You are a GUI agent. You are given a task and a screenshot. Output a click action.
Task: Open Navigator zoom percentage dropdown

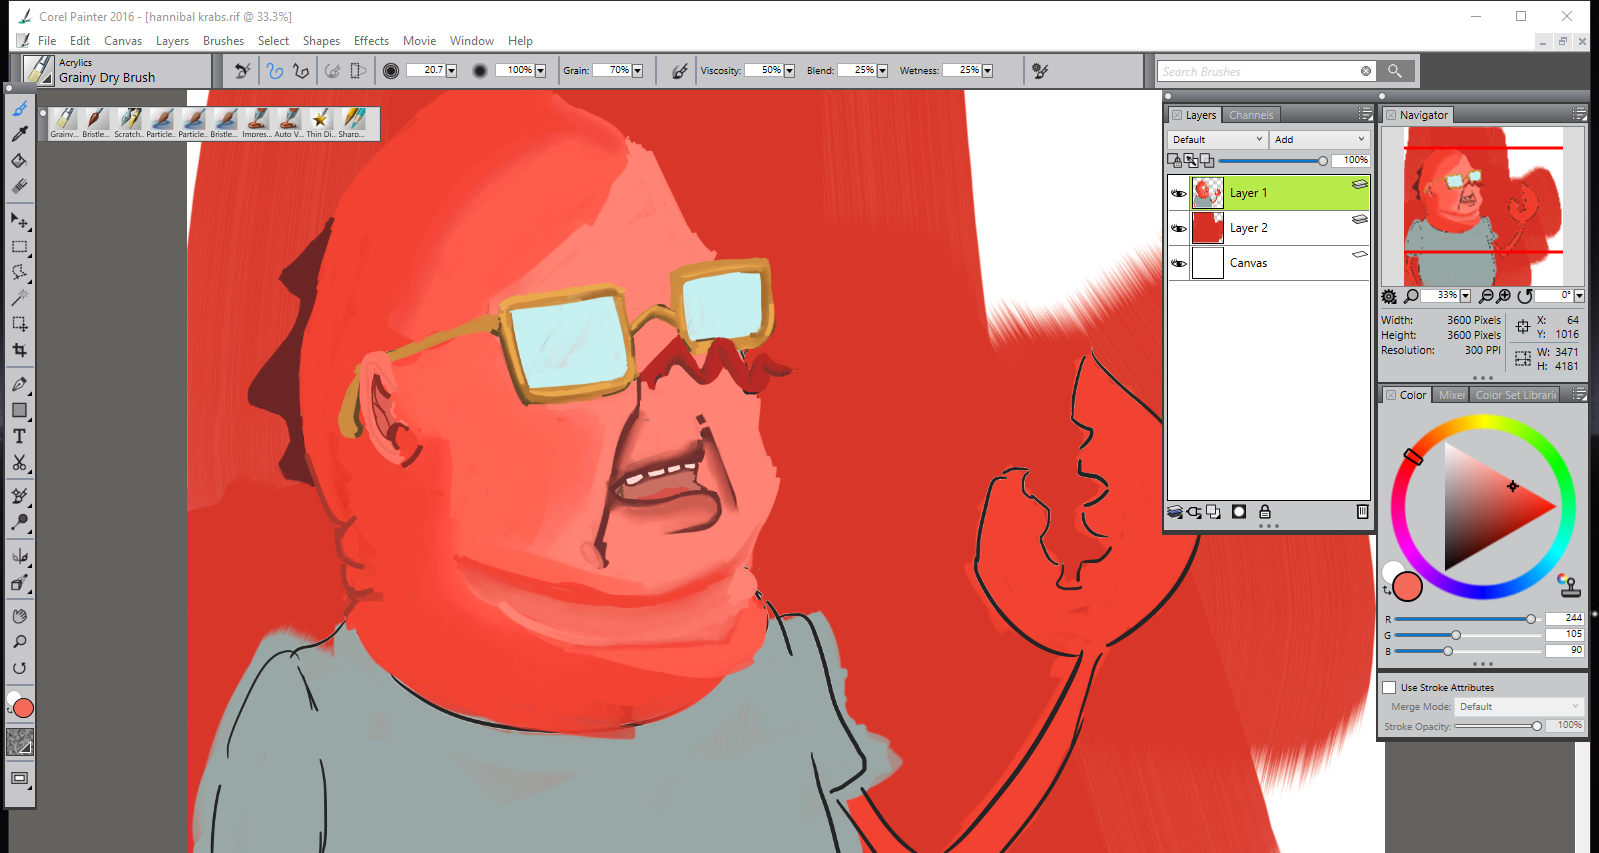point(1465,296)
